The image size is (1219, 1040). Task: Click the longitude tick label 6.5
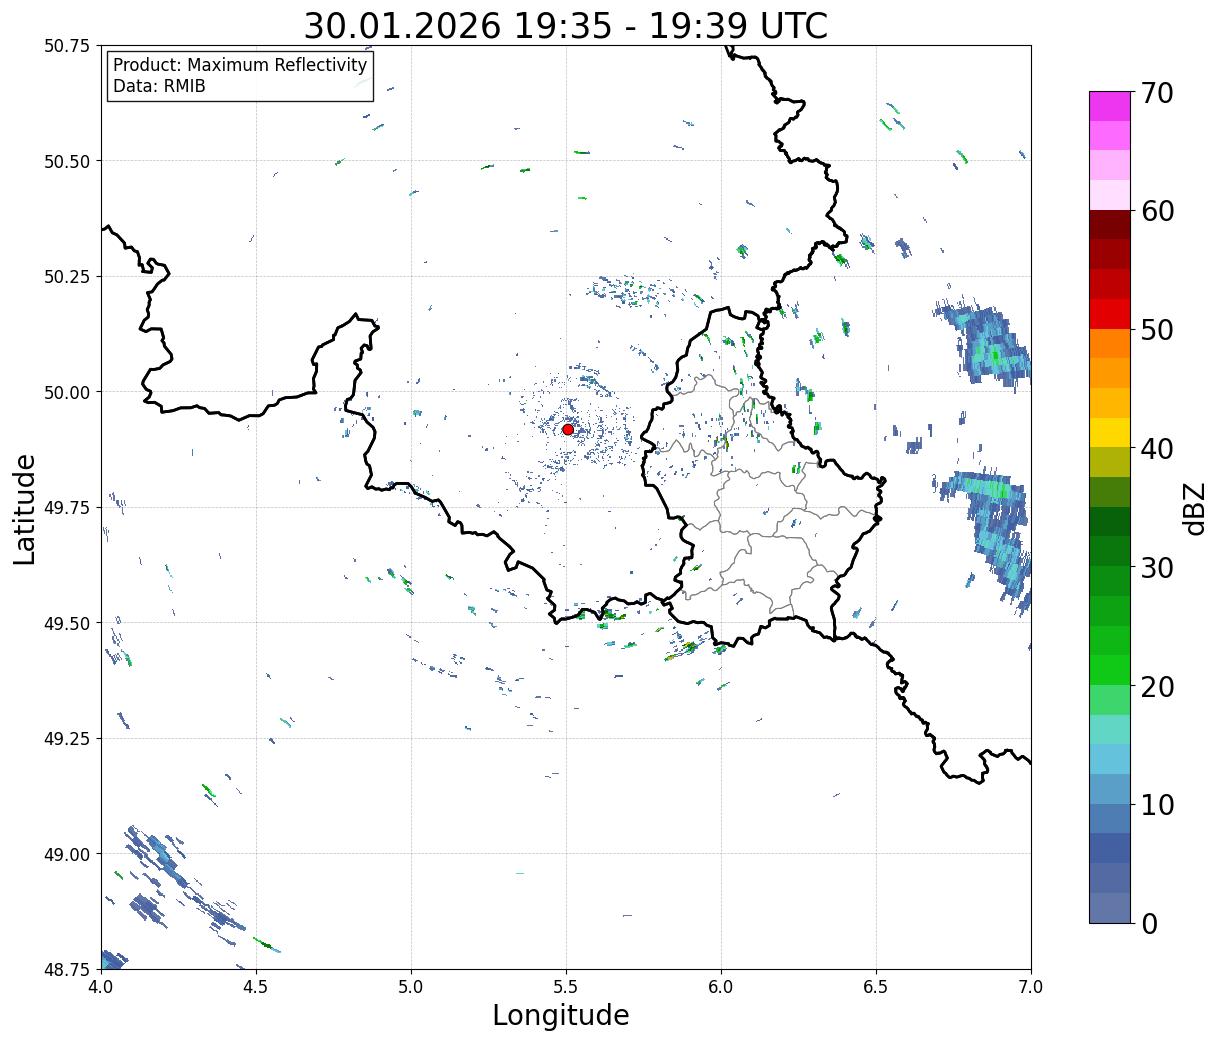(876, 987)
